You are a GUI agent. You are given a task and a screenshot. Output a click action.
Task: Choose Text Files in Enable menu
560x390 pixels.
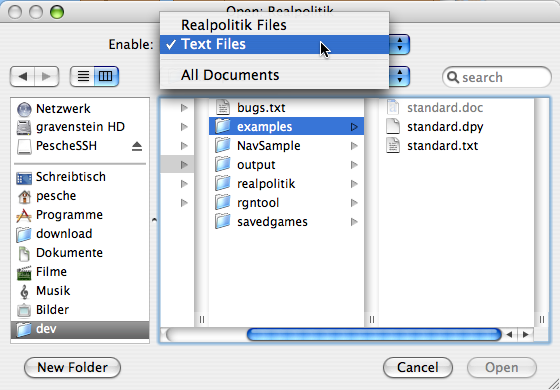click(274, 44)
